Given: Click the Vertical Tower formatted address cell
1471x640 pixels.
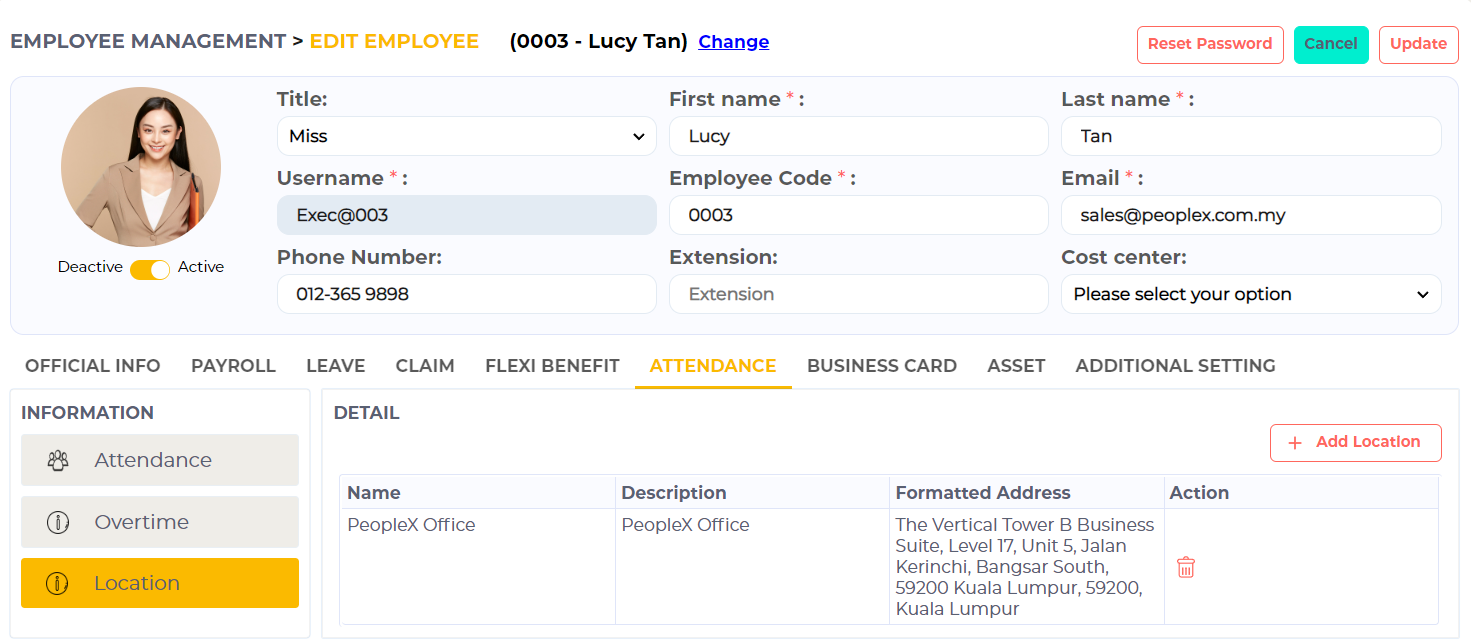Looking at the screenshot, I should point(1025,567).
